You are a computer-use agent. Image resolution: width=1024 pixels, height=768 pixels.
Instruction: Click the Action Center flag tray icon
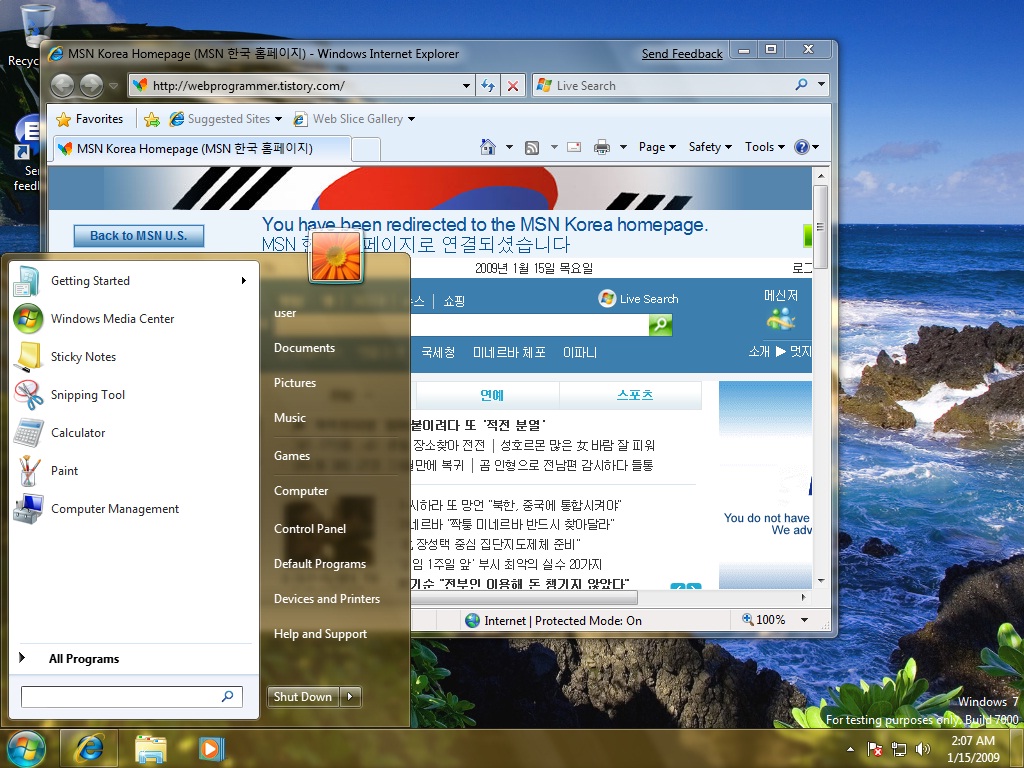click(874, 749)
